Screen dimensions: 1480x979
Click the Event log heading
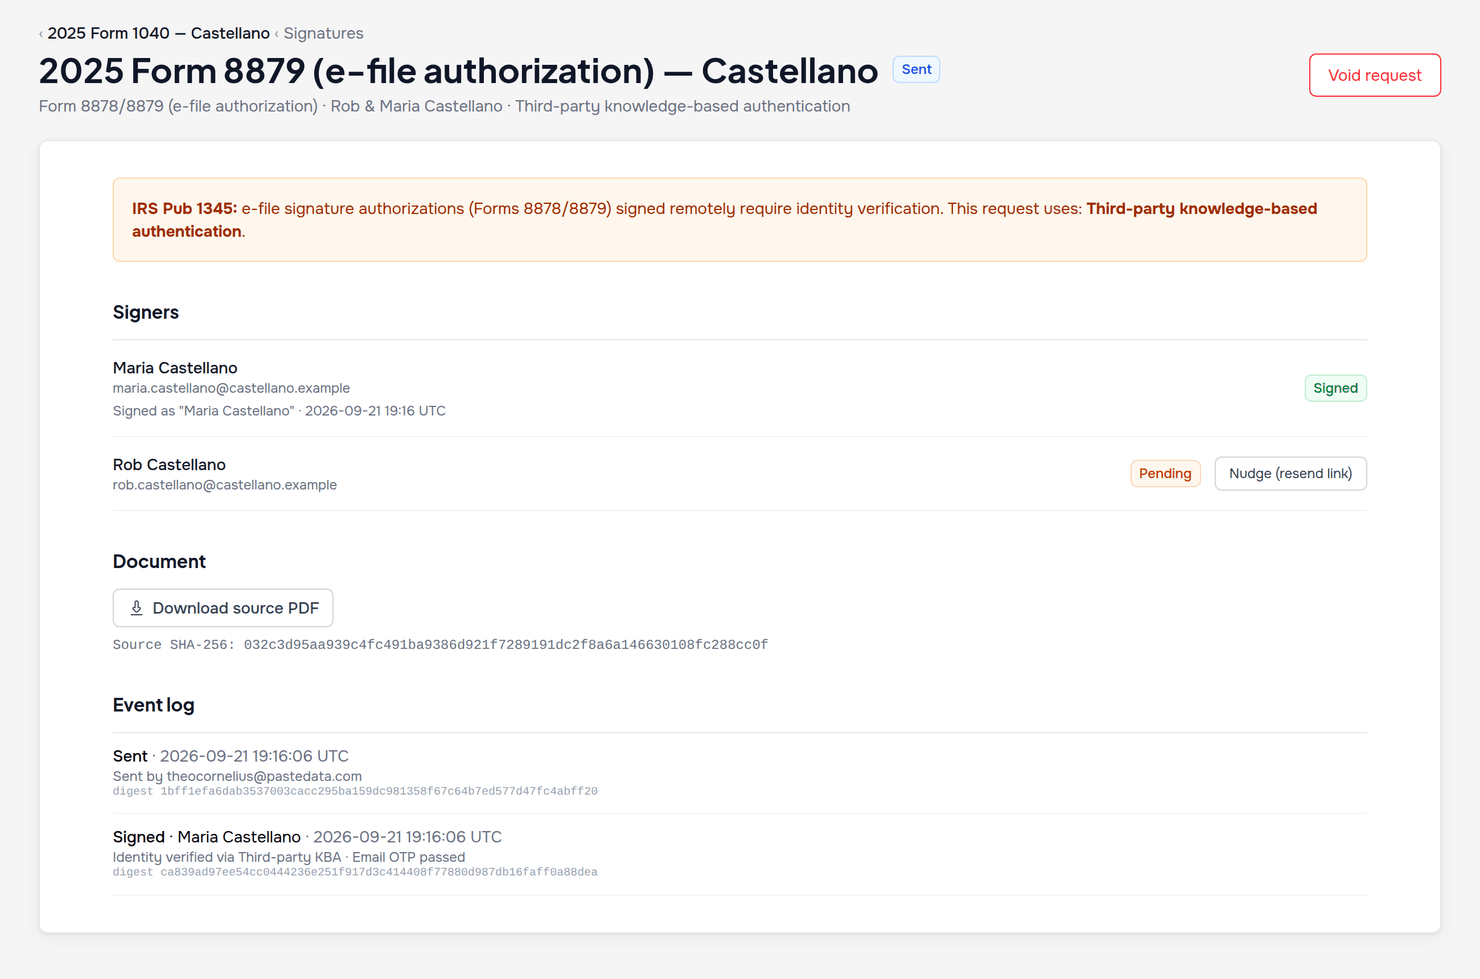[153, 705]
